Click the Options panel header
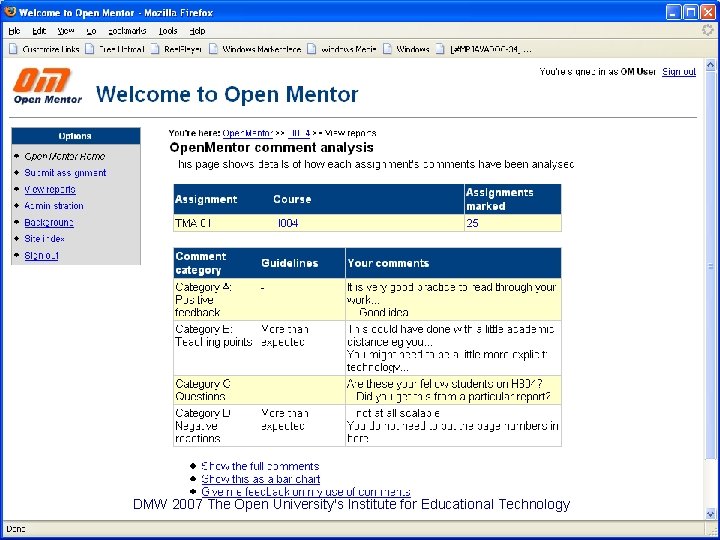 click(x=76, y=136)
